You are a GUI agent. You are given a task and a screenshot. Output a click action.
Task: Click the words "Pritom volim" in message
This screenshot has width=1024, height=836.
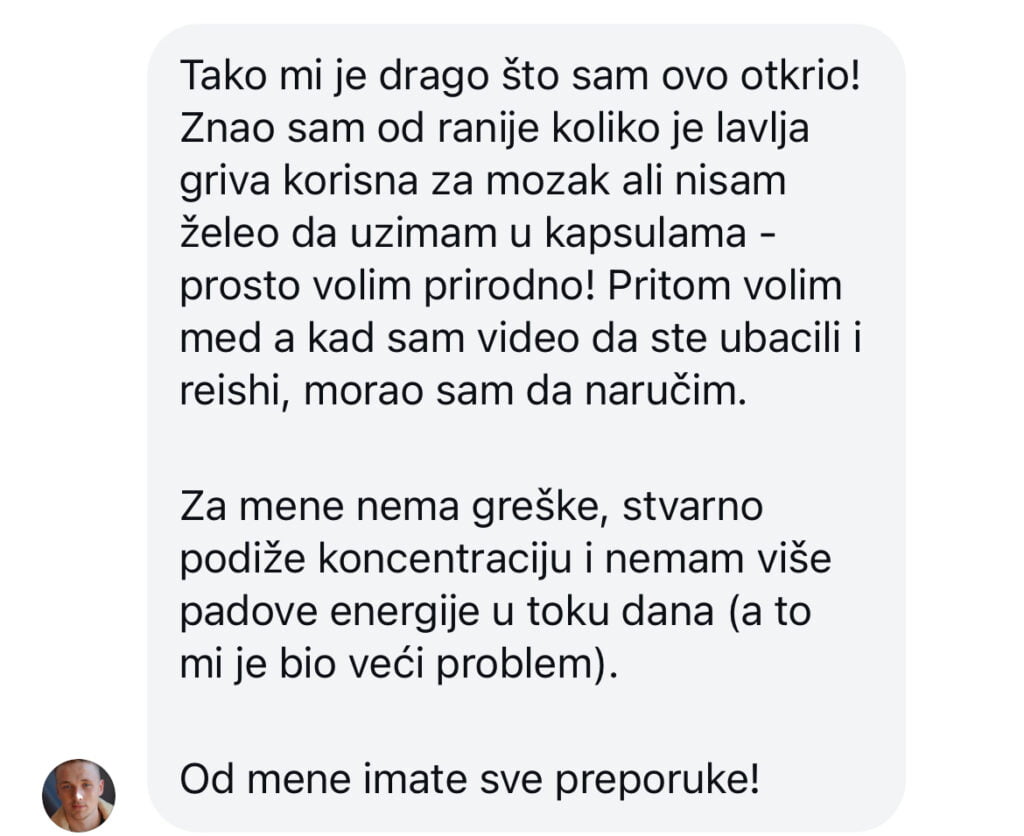point(725,286)
